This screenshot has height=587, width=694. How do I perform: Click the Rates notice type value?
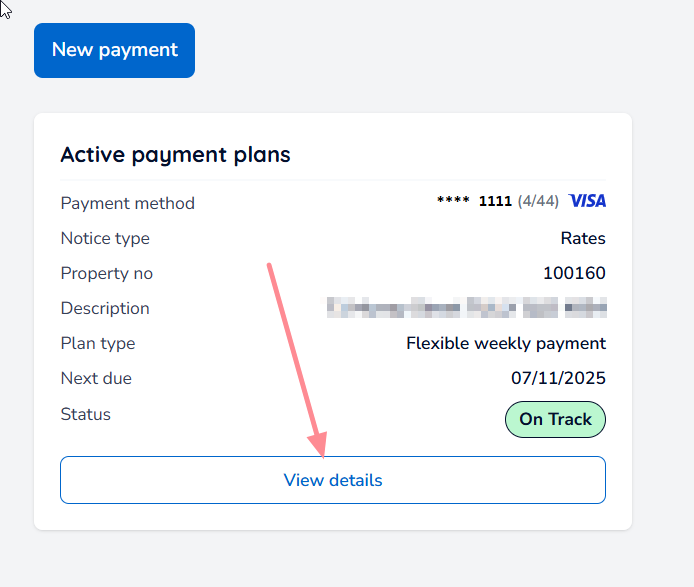[583, 238]
